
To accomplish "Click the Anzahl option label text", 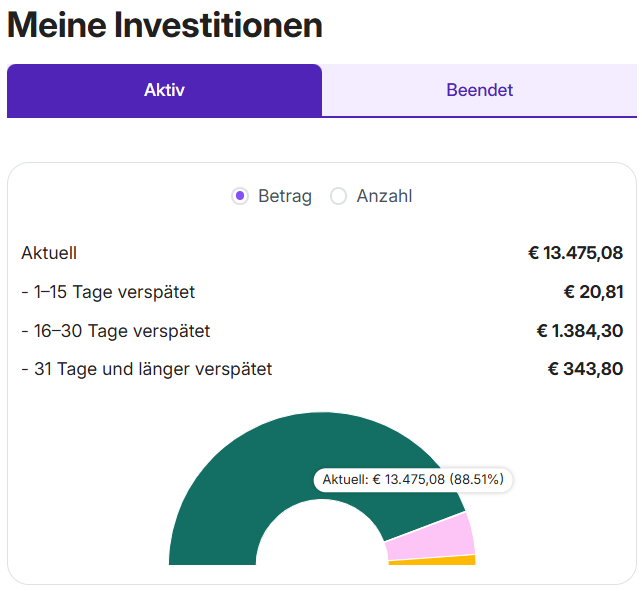I will [384, 197].
